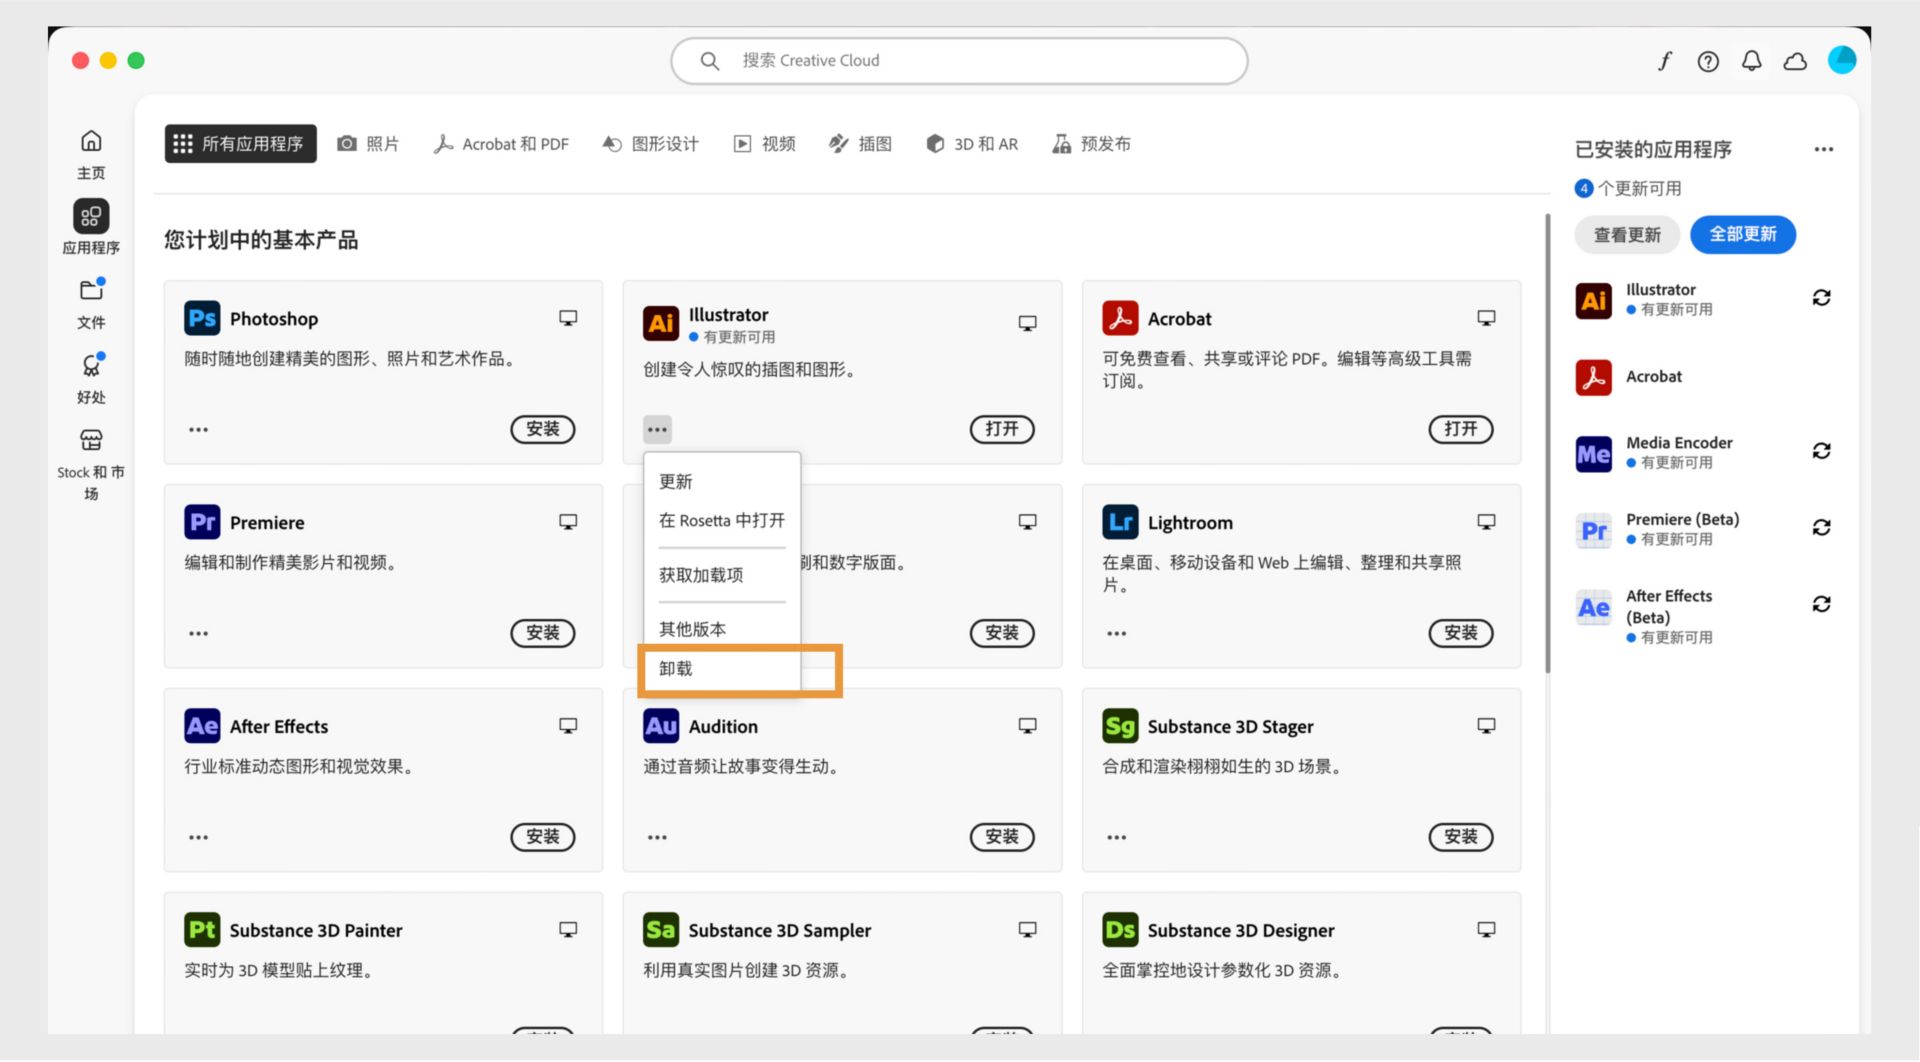The width and height of the screenshot is (1920, 1062).
Task: Choose 卸载 to uninstall Illustrator
Action: (x=720, y=669)
